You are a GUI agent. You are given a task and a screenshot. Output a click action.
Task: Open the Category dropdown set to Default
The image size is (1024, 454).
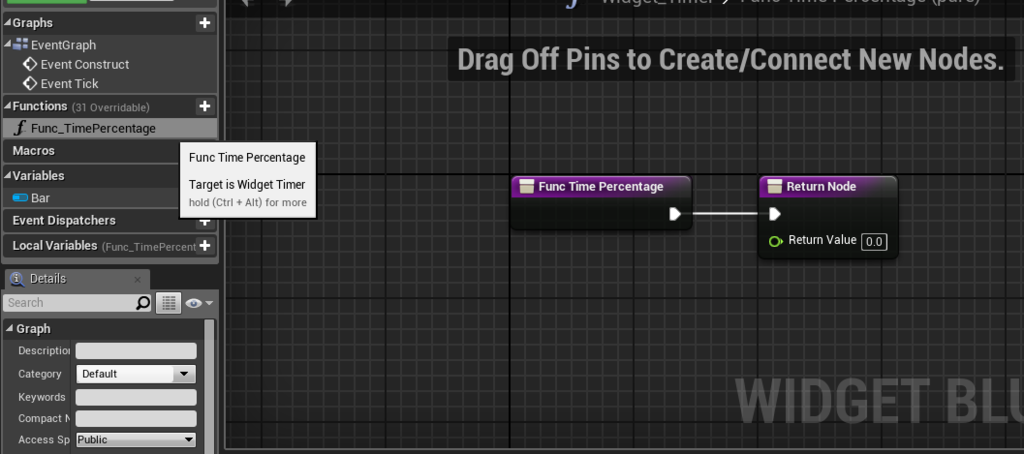(x=136, y=374)
